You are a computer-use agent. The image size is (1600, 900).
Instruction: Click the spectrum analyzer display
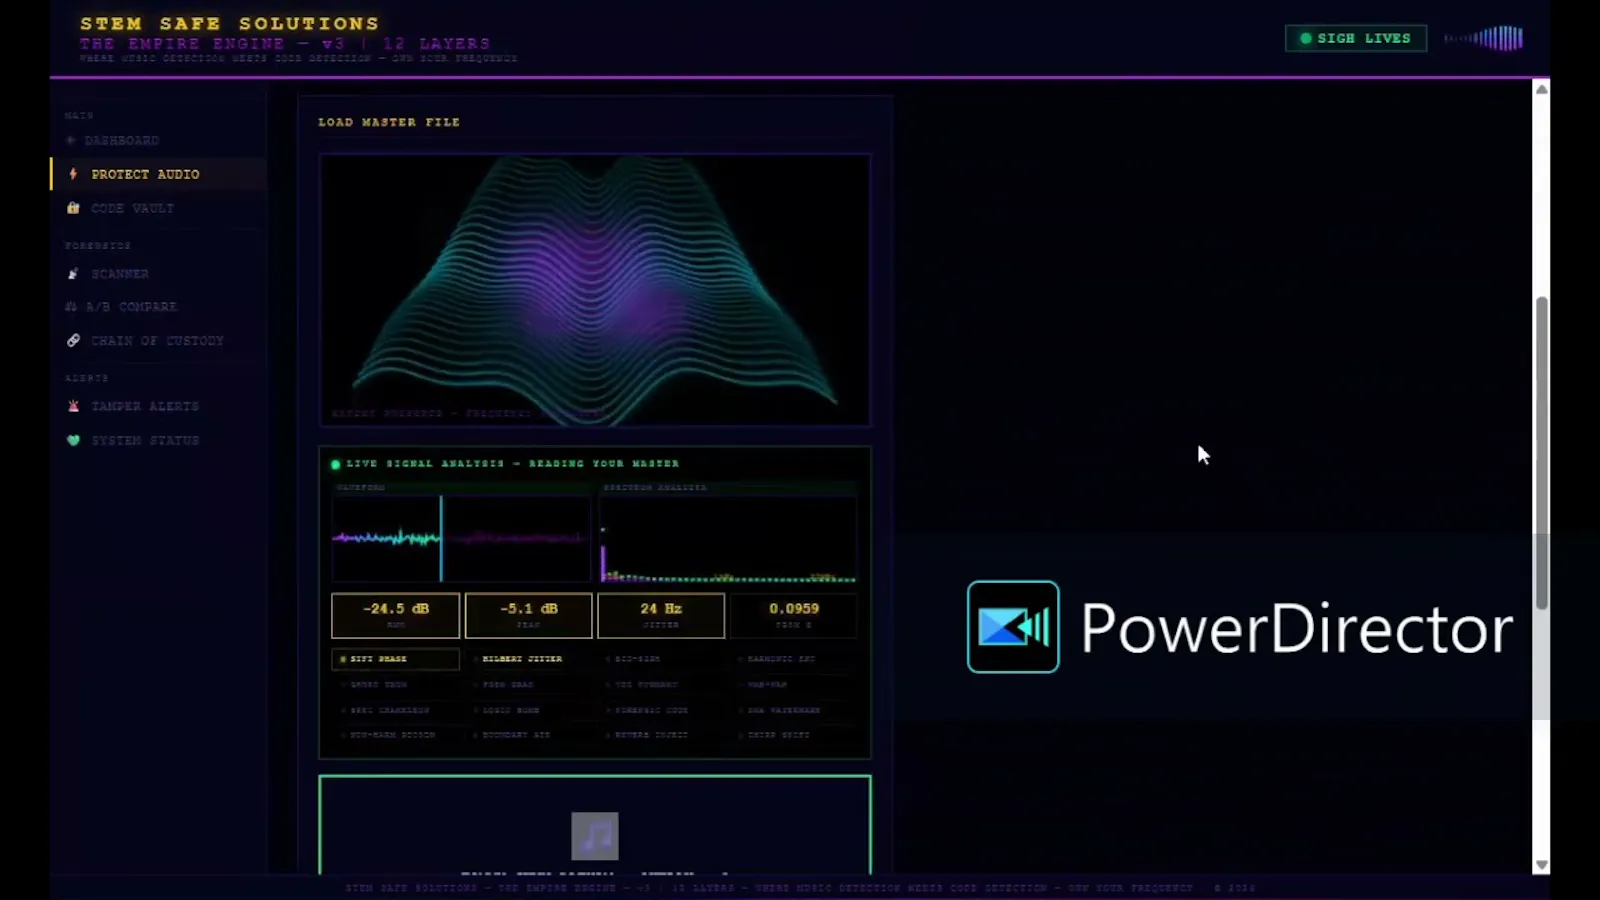(x=727, y=538)
